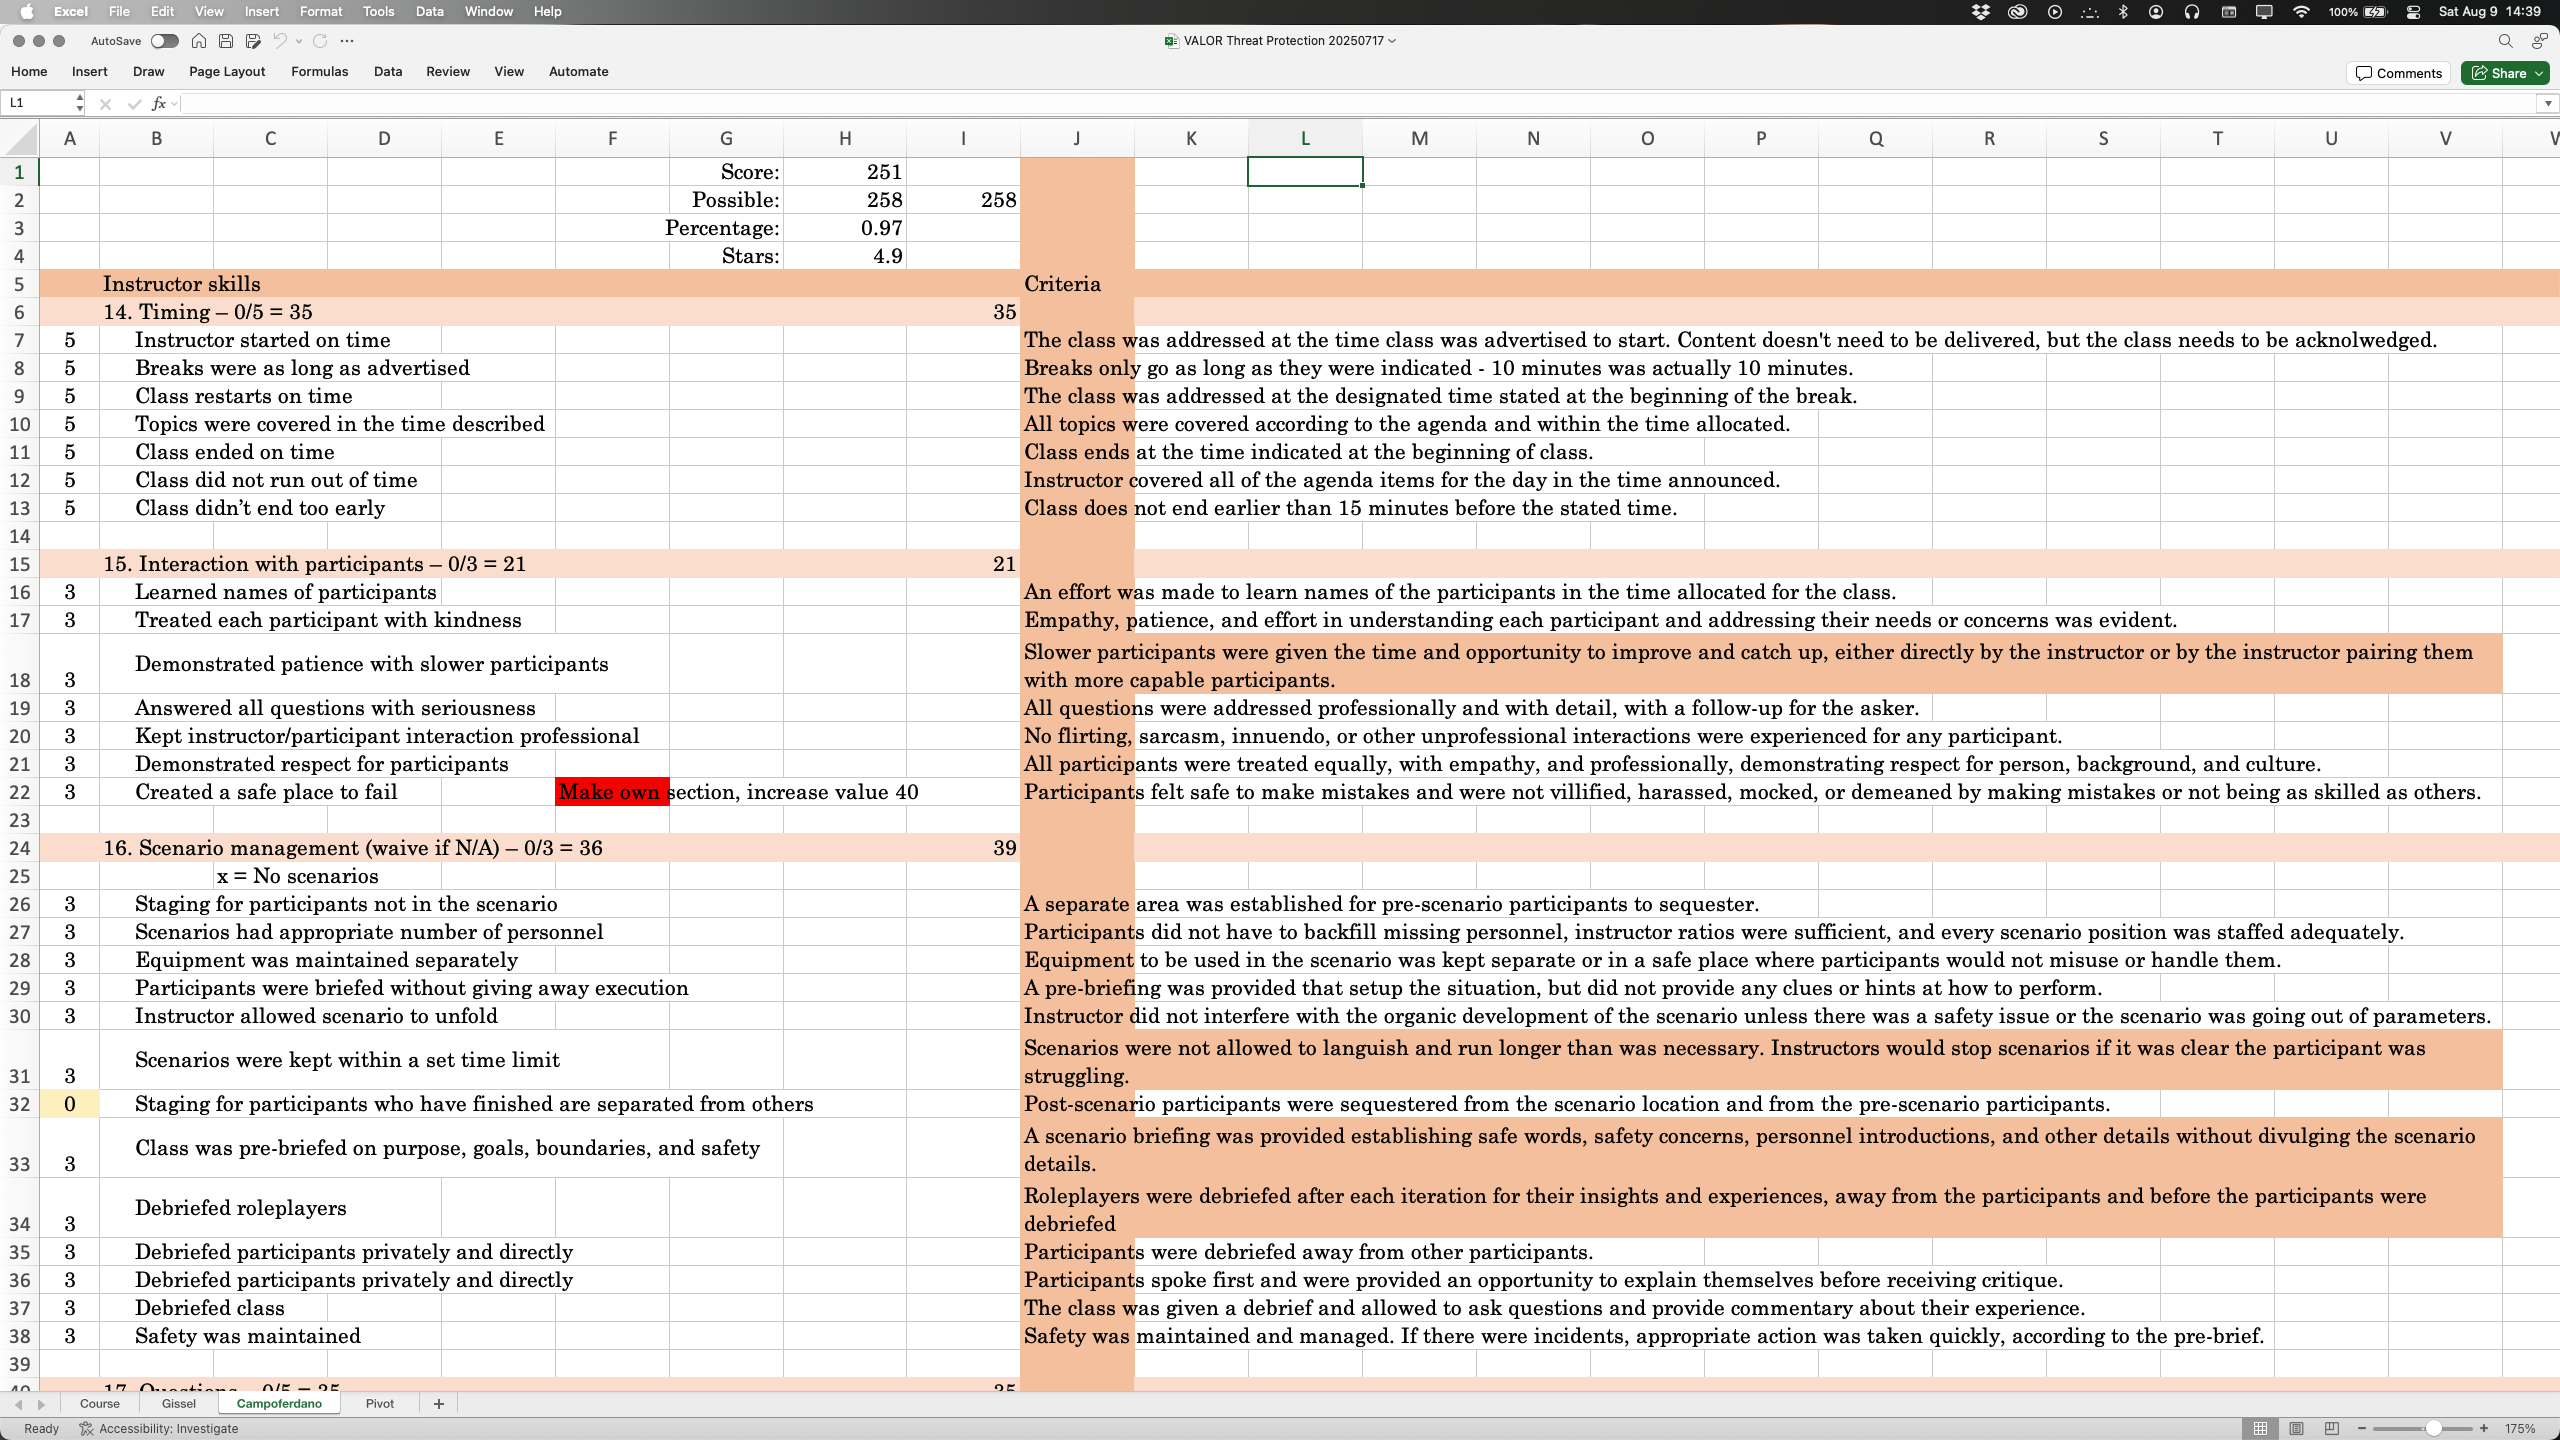Open the Tools menu in menu bar
2560x1440 pixels.
[x=378, y=12]
